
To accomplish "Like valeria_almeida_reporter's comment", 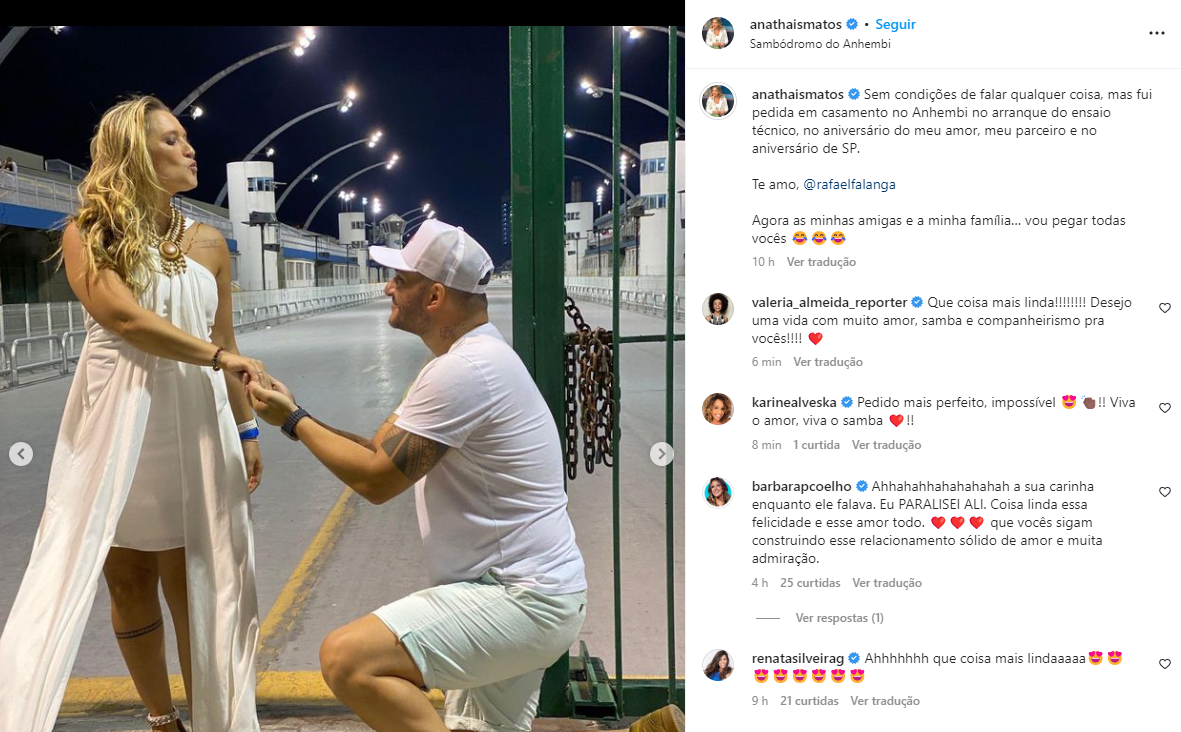I will pyautogui.click(x=1164, y=309).
